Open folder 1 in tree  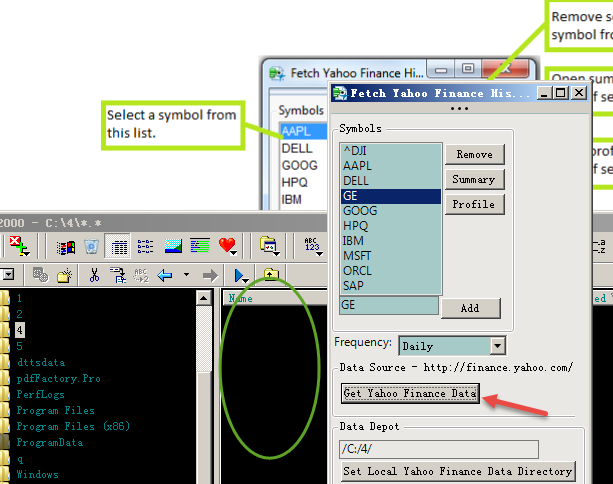coord(19,298)
